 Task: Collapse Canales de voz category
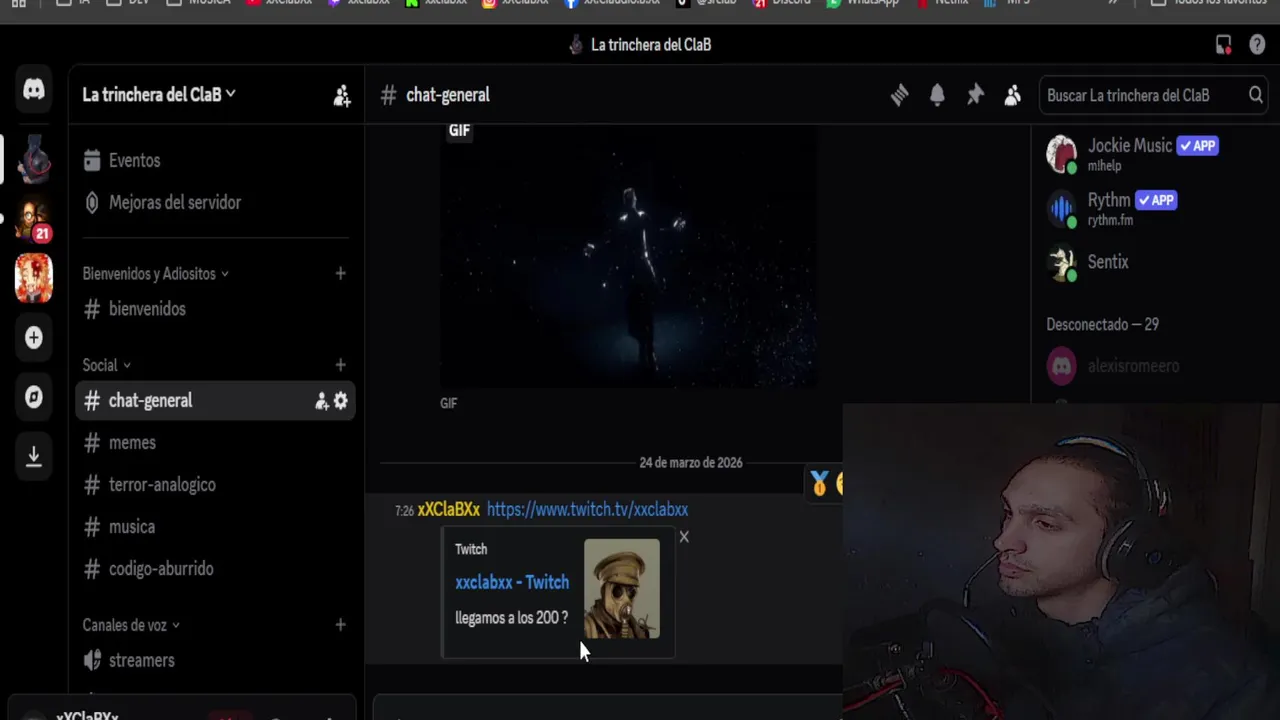131,625
